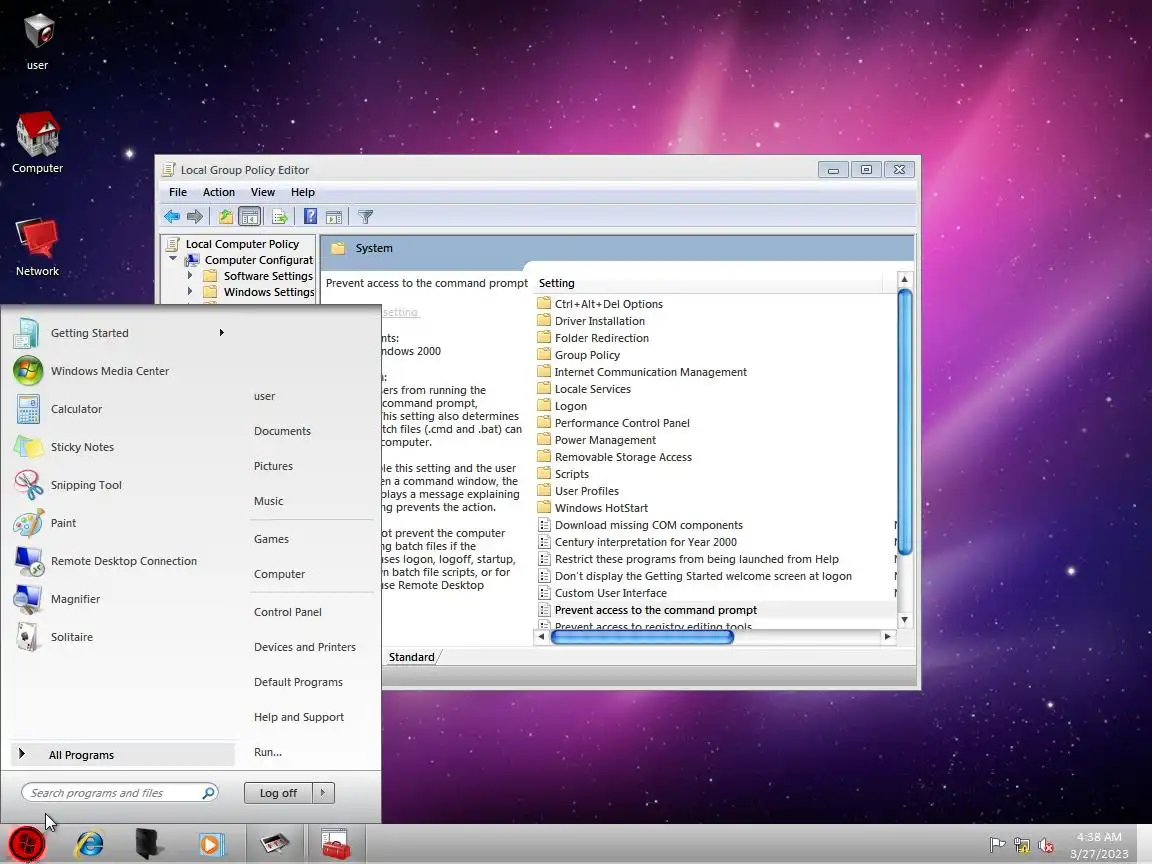Select Prevent access to the command prompt
Viewport: 1152px width, 864px height.
tap(655, 610)
